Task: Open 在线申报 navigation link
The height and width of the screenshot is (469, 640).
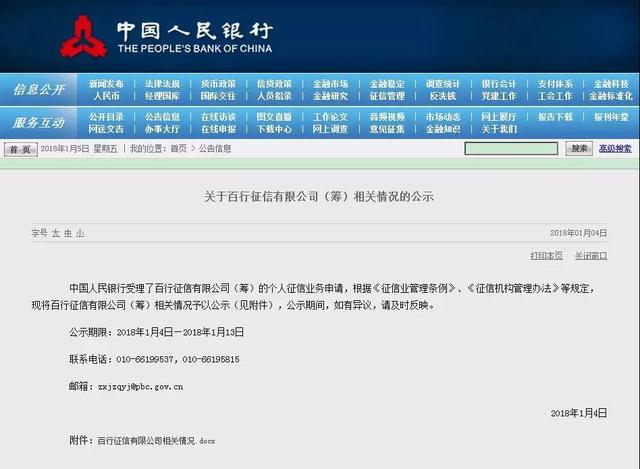Action: pos(218,129)
